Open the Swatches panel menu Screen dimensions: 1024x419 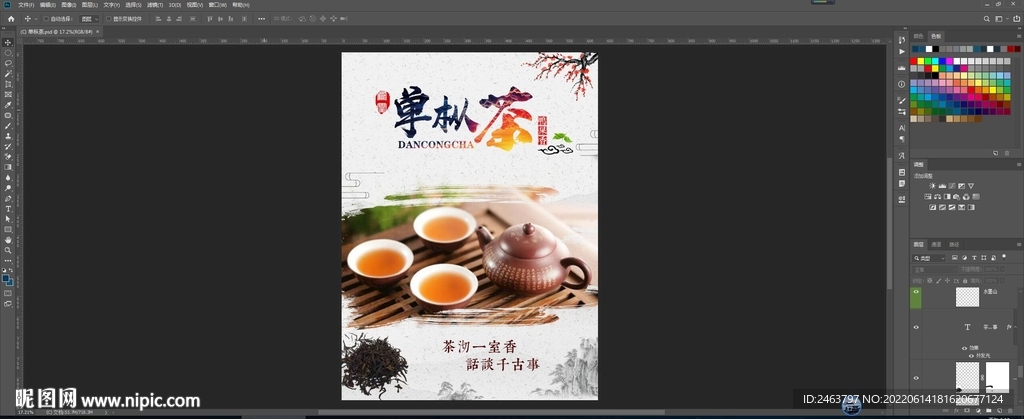tap(1019, 36)
